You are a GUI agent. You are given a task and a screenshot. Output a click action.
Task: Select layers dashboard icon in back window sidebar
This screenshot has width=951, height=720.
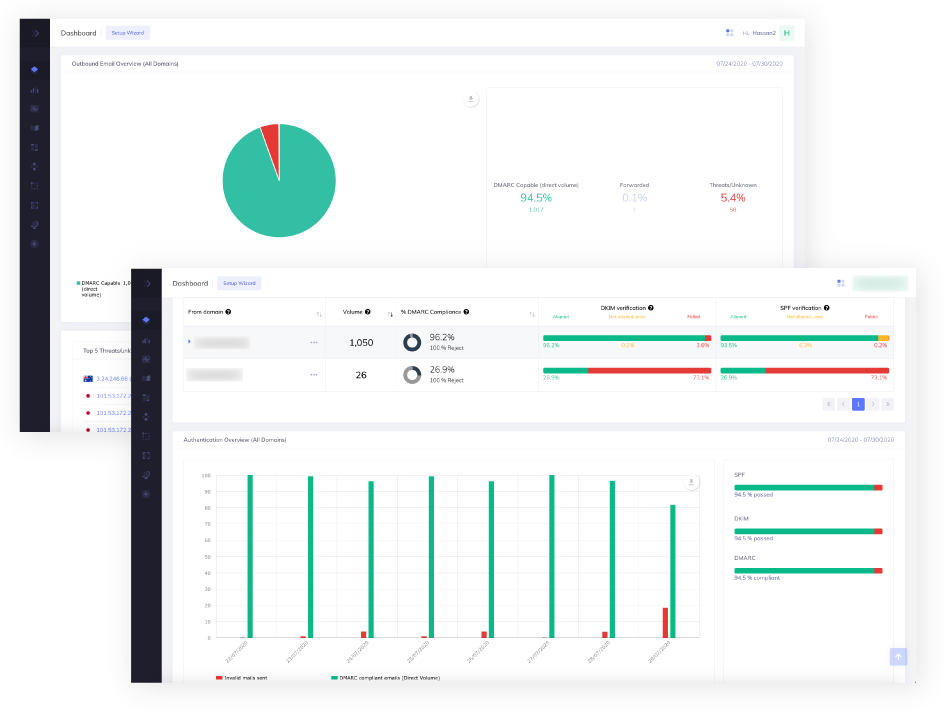tap(35, 69)
